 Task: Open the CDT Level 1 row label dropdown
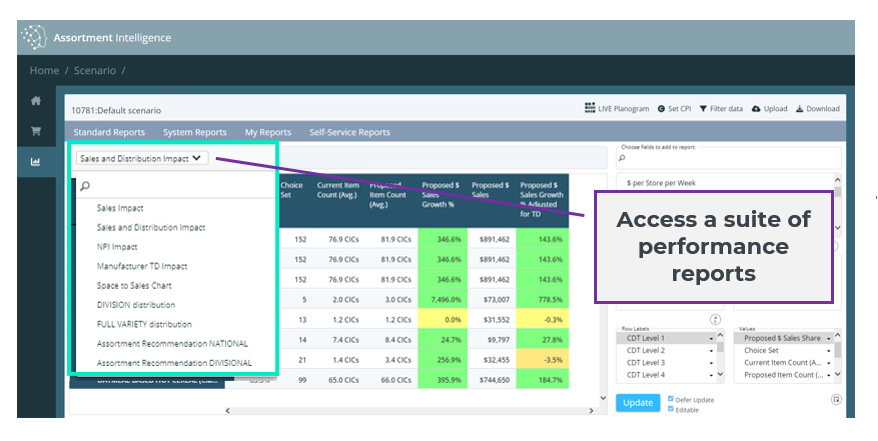[x=711, y=339]
